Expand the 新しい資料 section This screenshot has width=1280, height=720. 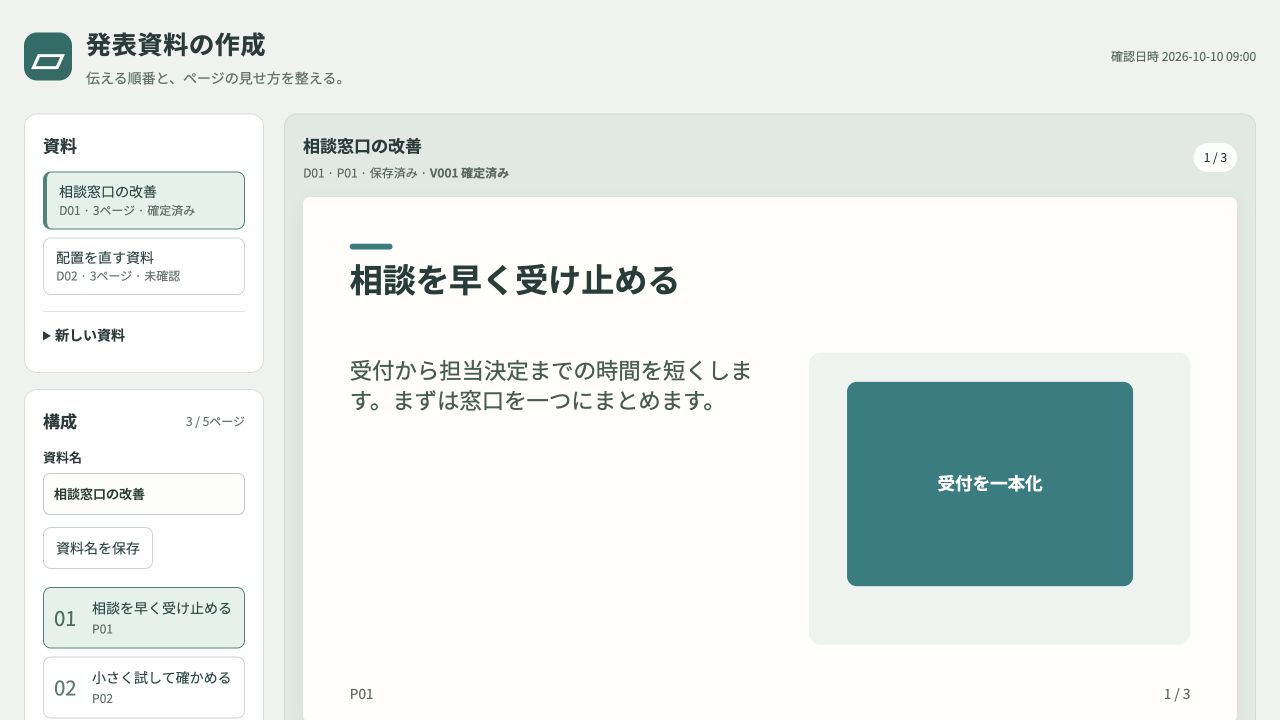(x=84, y=336)
